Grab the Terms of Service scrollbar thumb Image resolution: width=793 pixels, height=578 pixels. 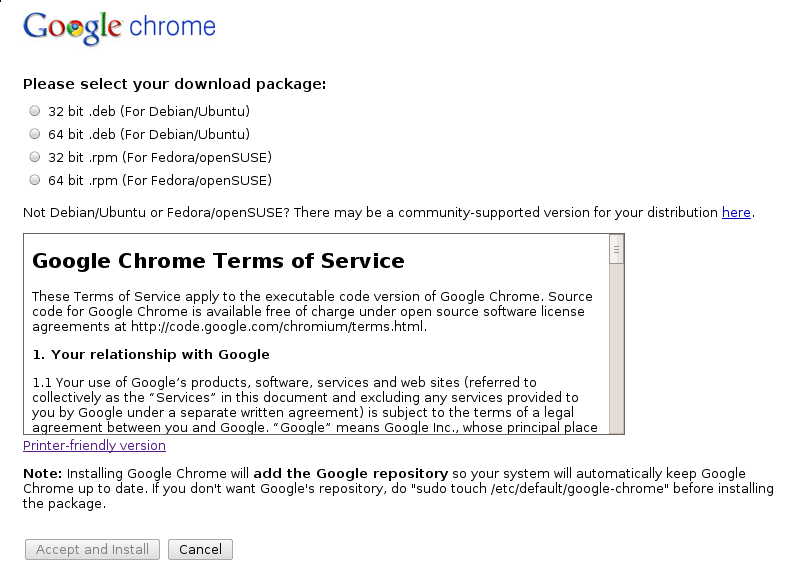[616, 249]
